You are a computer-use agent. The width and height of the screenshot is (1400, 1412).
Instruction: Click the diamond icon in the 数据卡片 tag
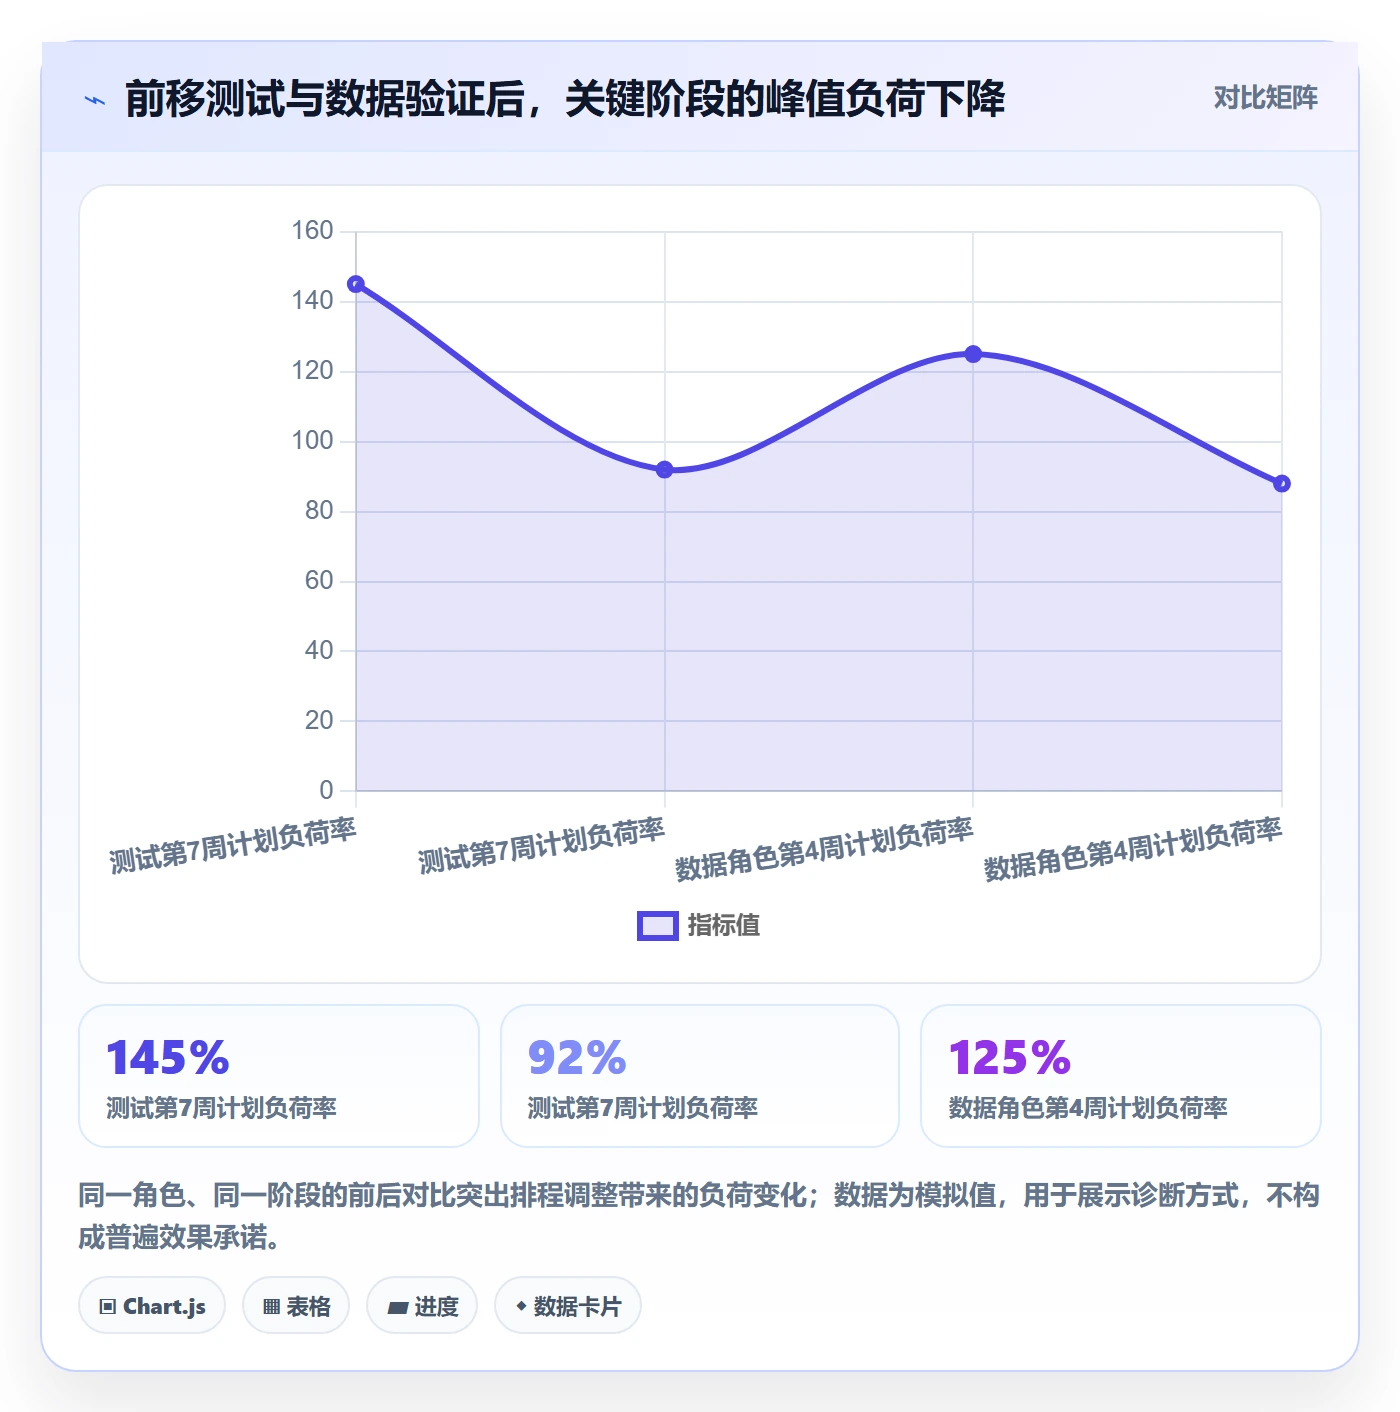click(521, 1306)
